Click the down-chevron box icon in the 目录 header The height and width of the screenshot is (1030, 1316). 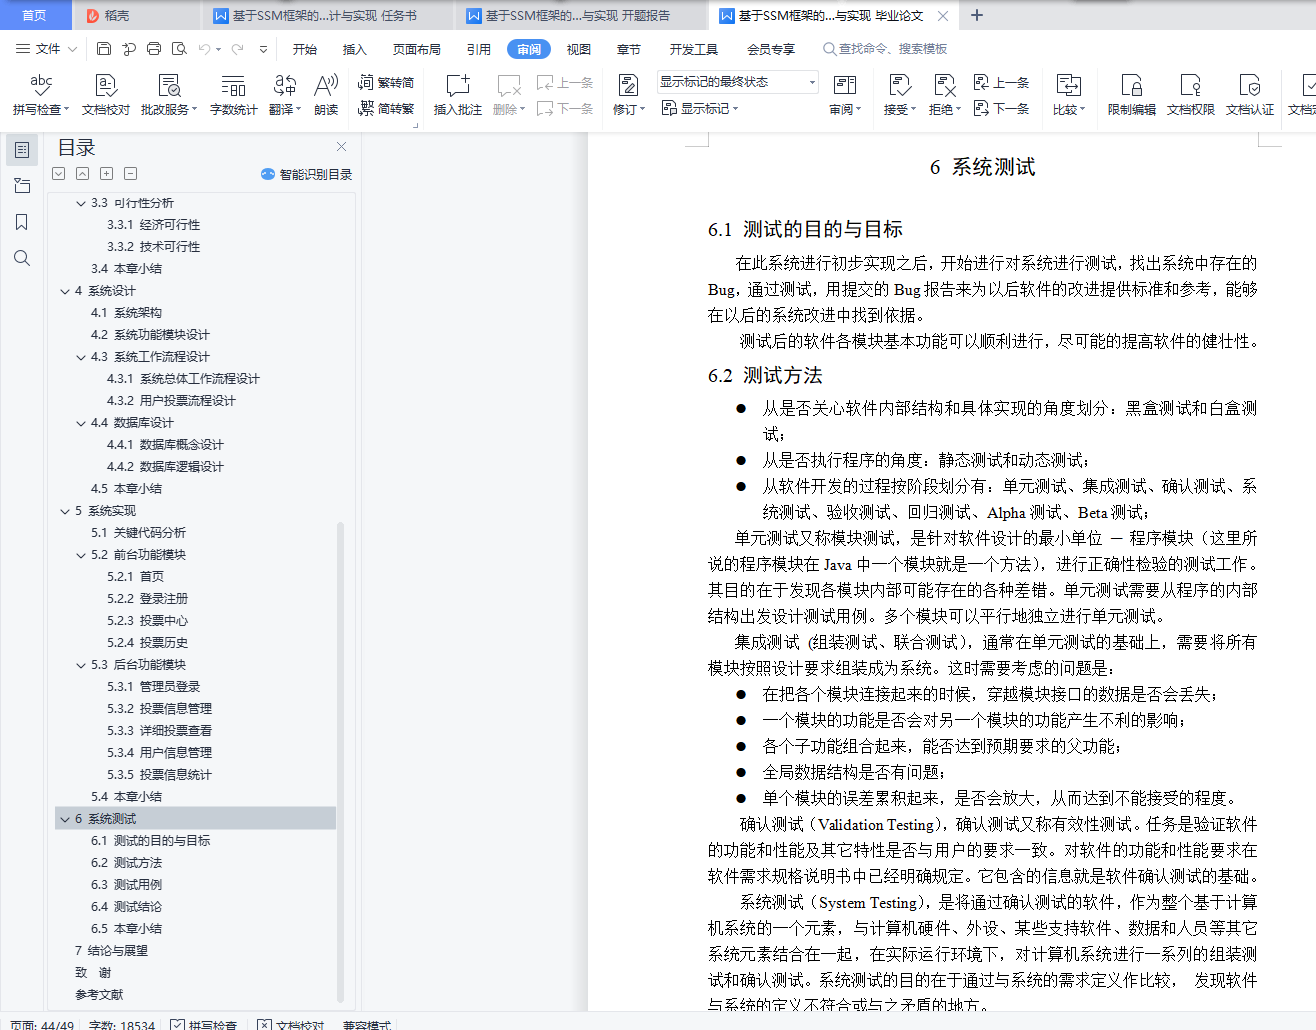point(59,174)
